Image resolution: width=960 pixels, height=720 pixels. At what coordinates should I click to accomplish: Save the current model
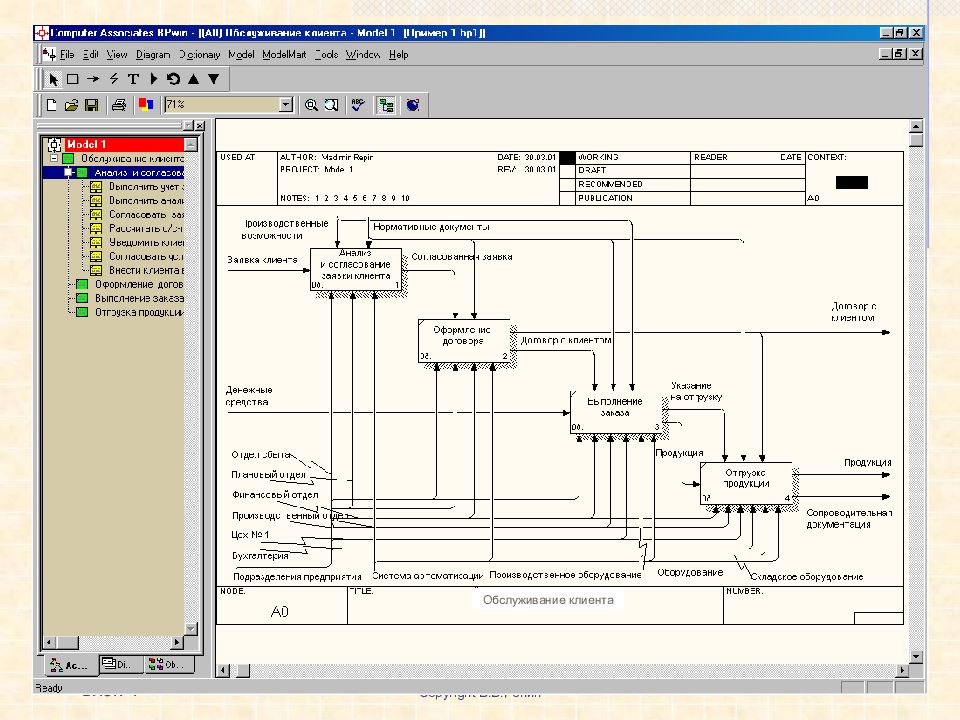pos(92,105)
